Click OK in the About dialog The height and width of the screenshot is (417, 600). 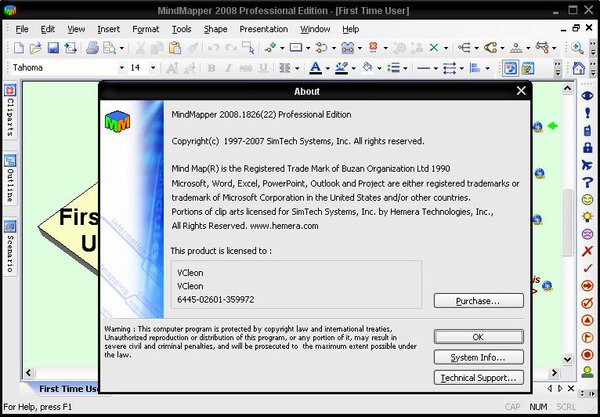(478, 337)
